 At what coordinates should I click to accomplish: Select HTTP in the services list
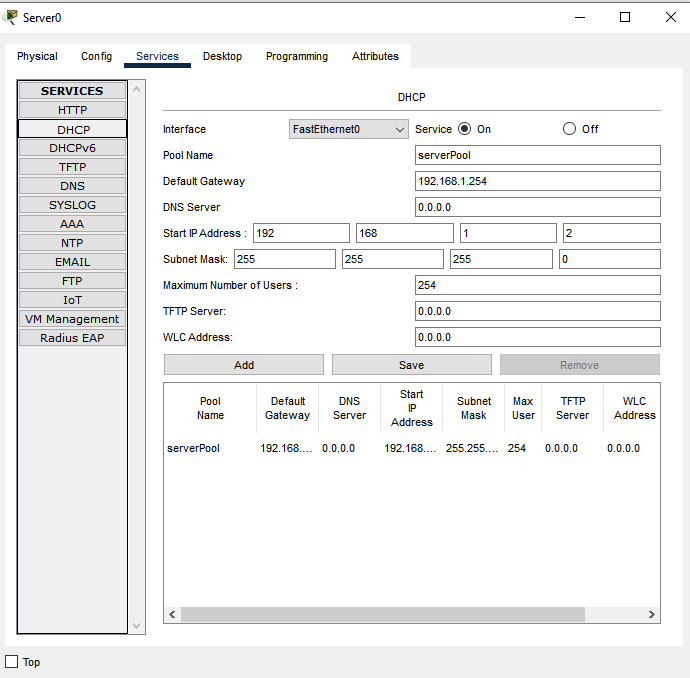72,110
